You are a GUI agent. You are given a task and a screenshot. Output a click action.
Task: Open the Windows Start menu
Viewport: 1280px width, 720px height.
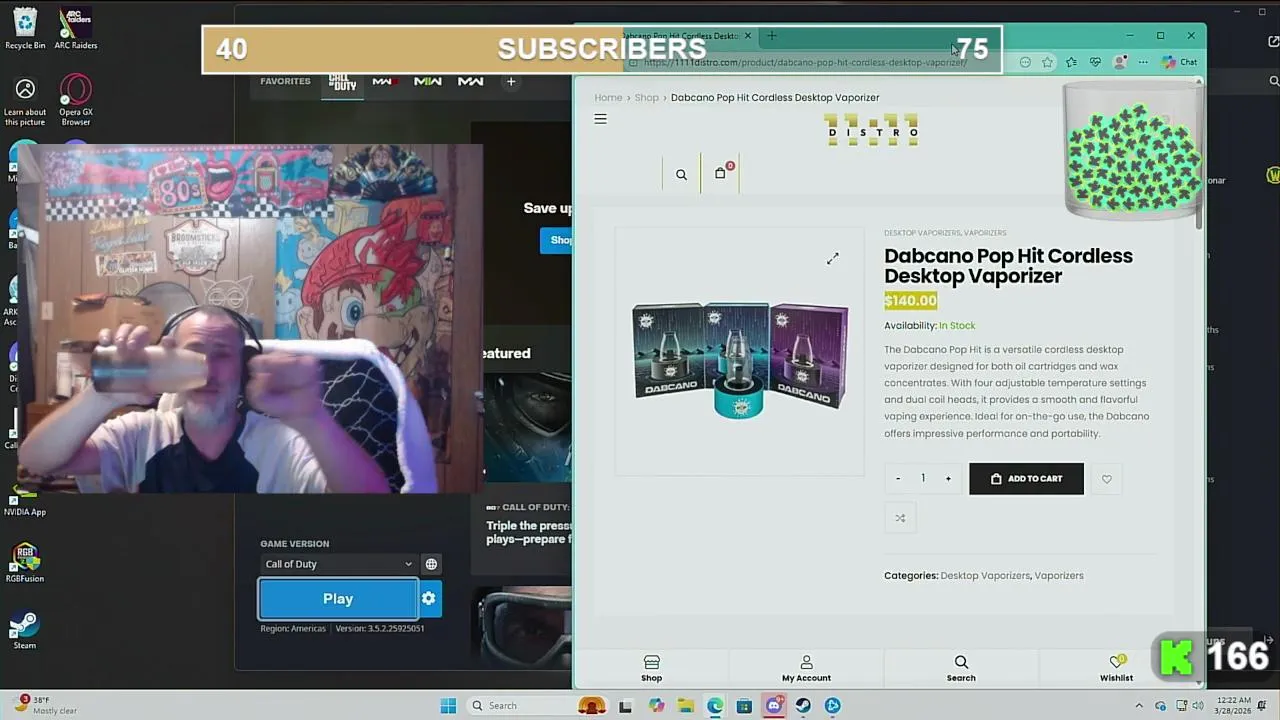448,706
